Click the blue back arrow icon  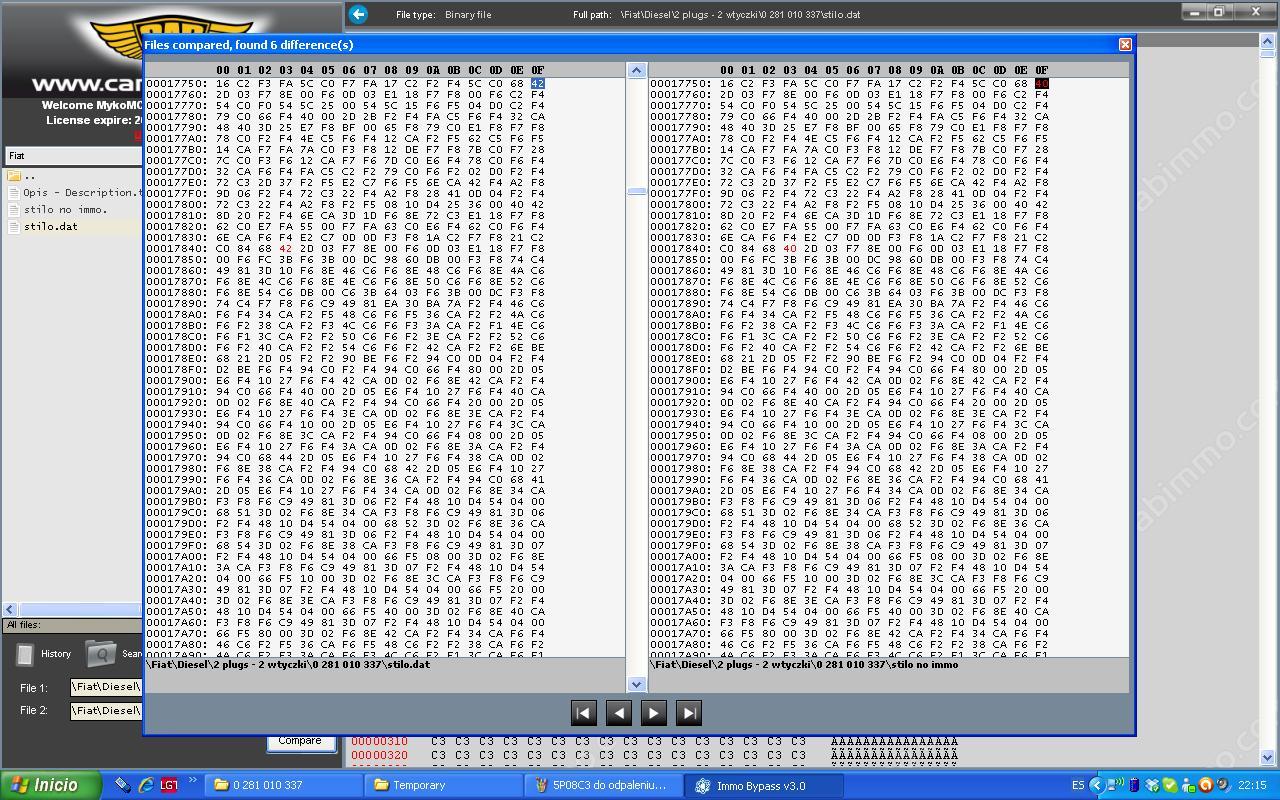point(358,14)
